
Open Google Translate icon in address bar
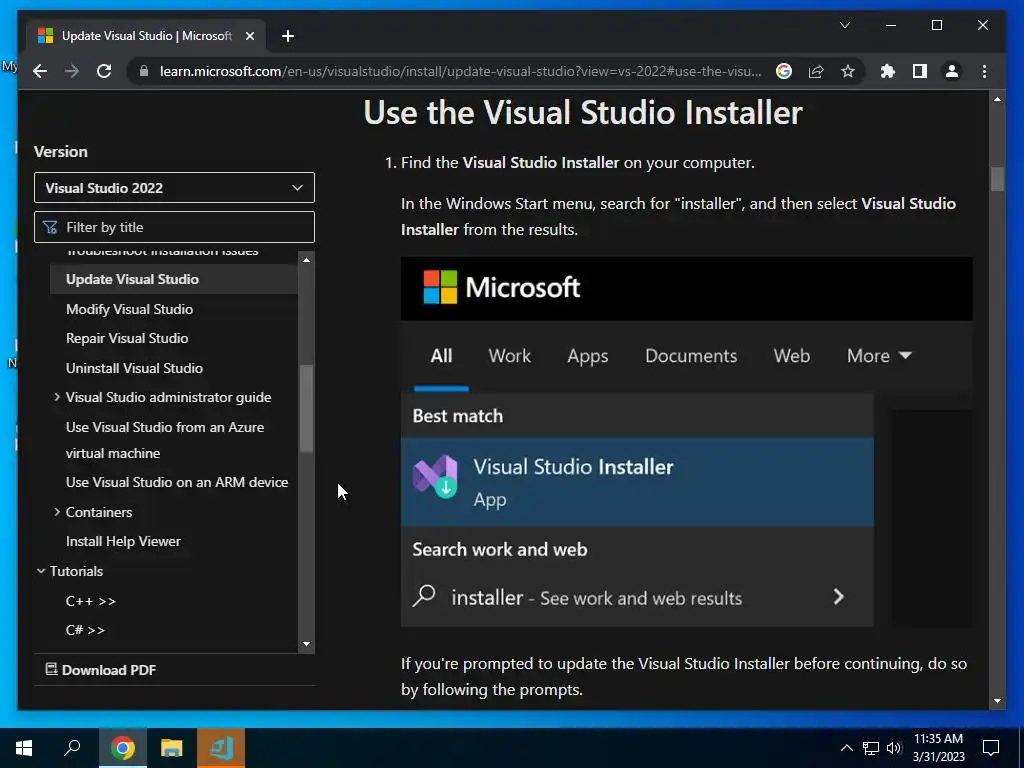click(x=784, y=71)
